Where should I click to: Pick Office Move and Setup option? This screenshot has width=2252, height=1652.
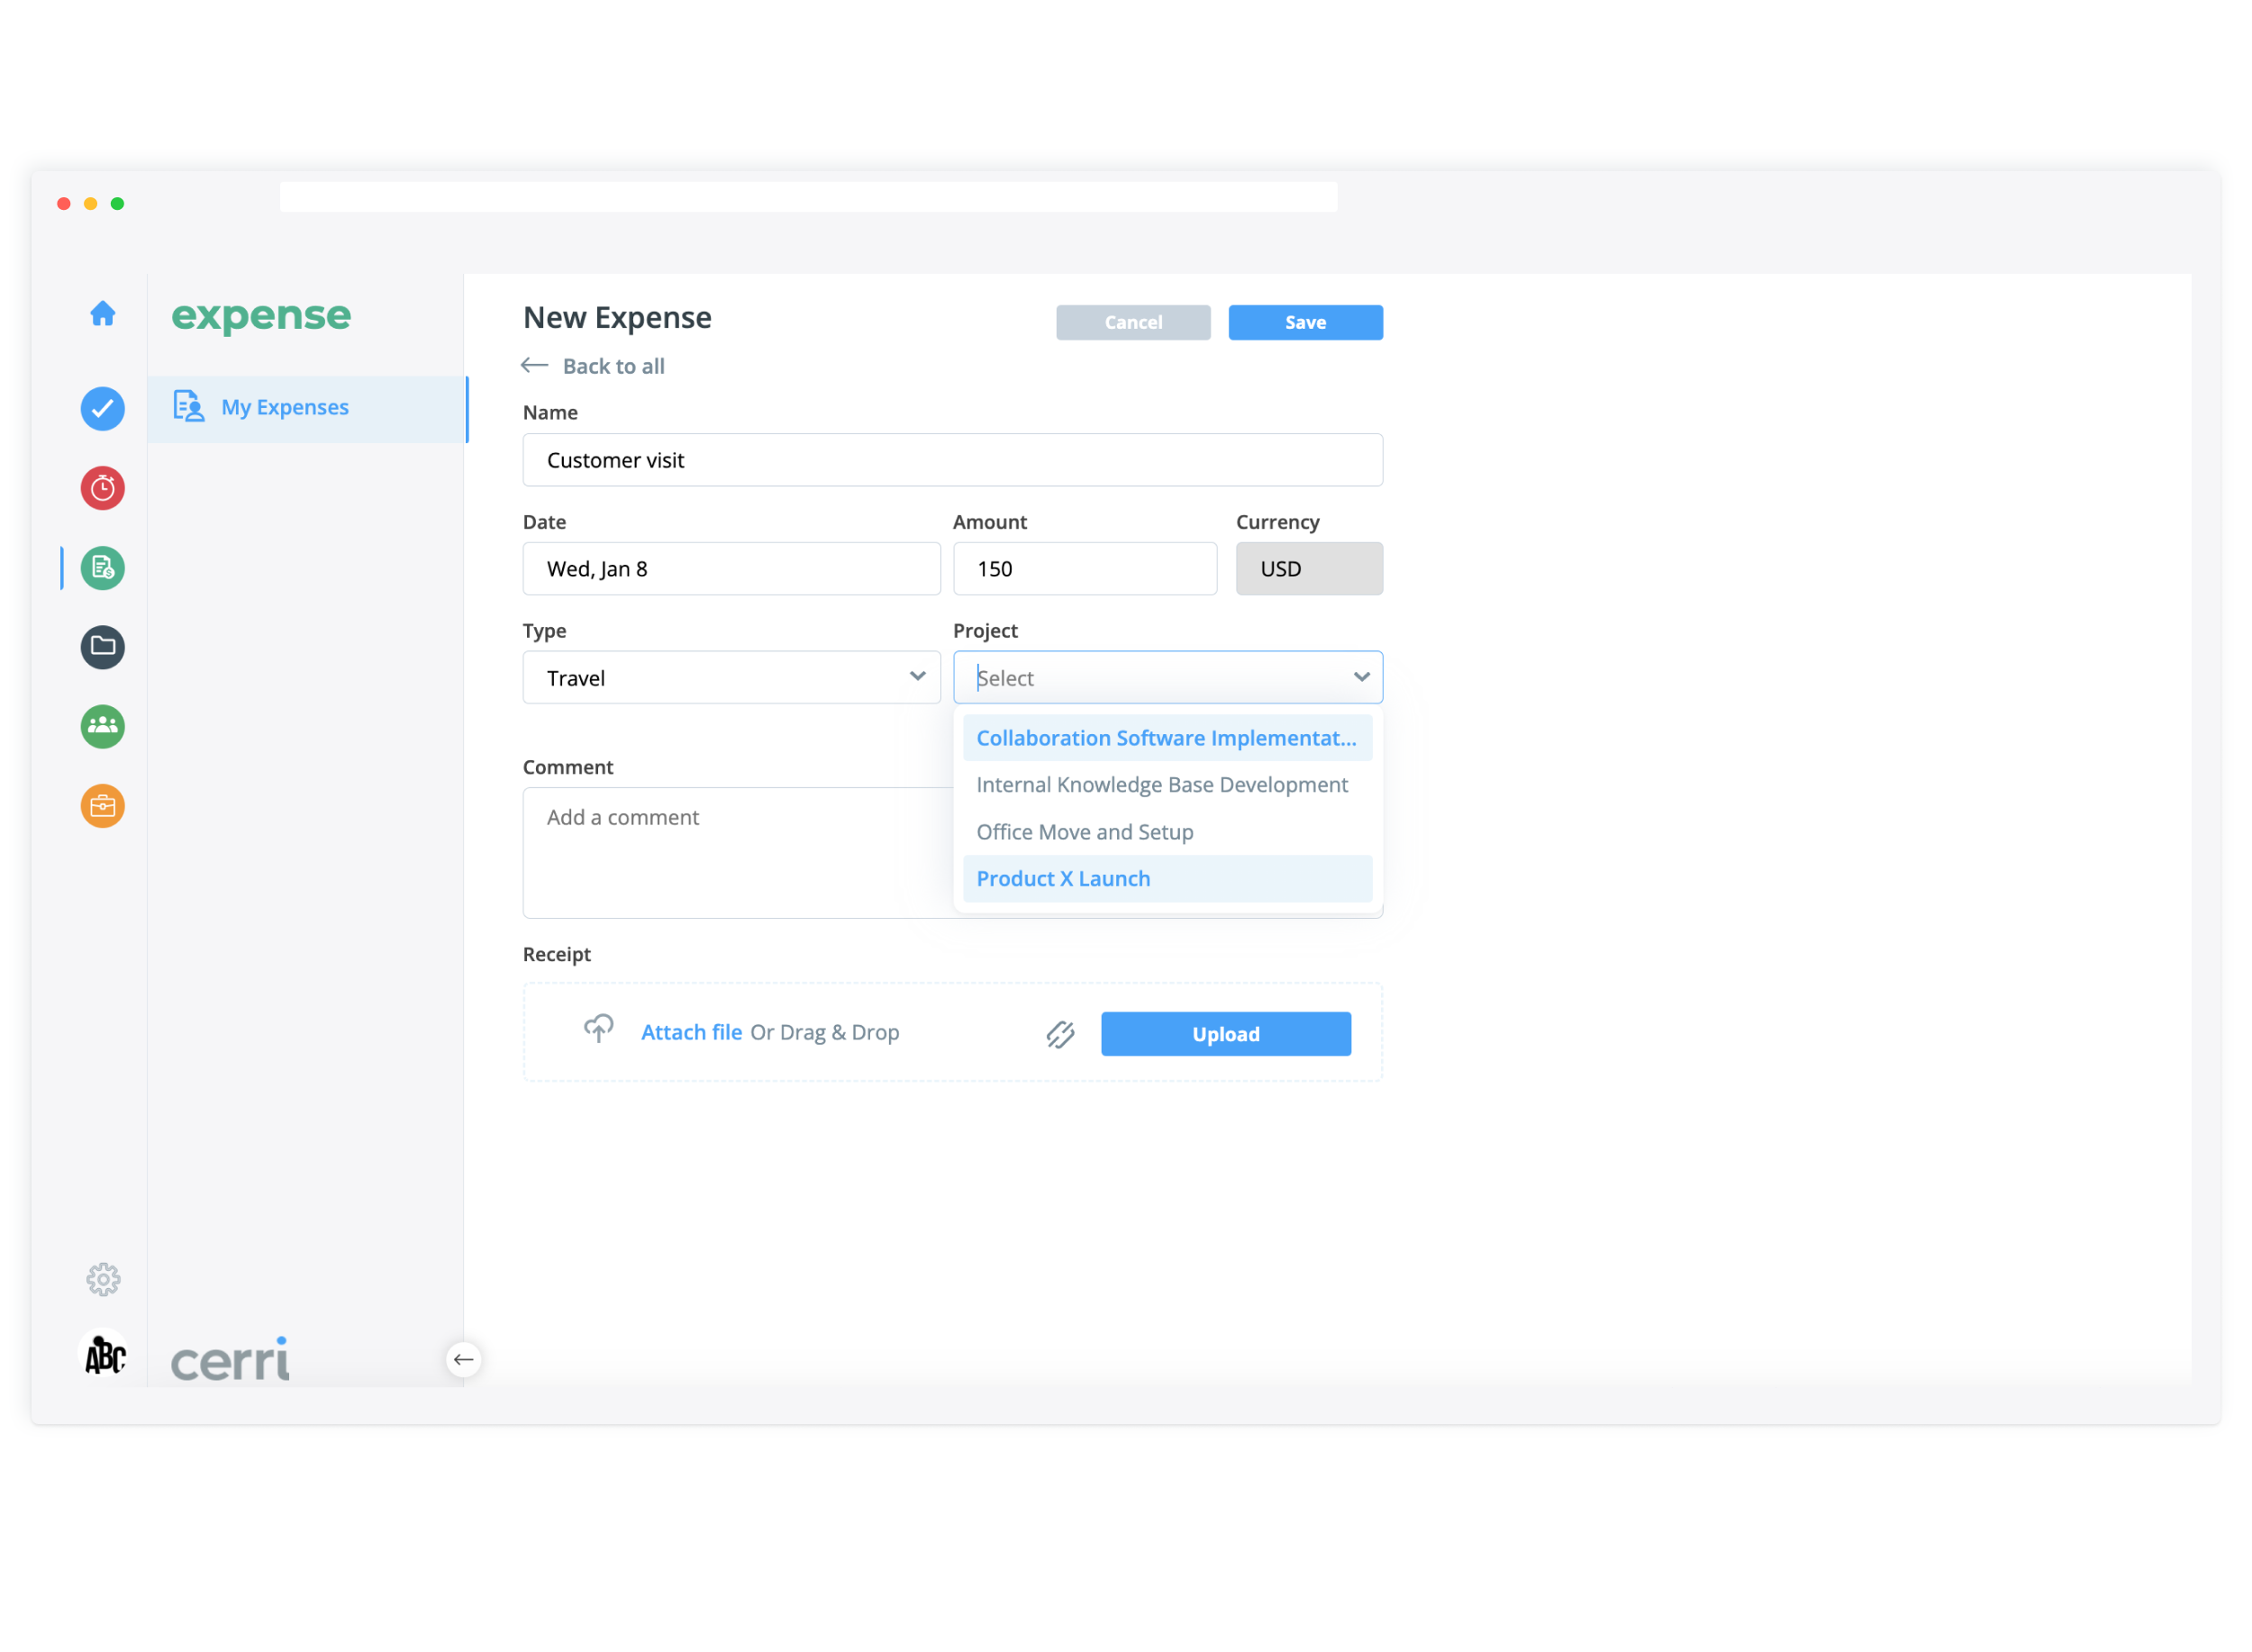click(x=1085, y=832)
